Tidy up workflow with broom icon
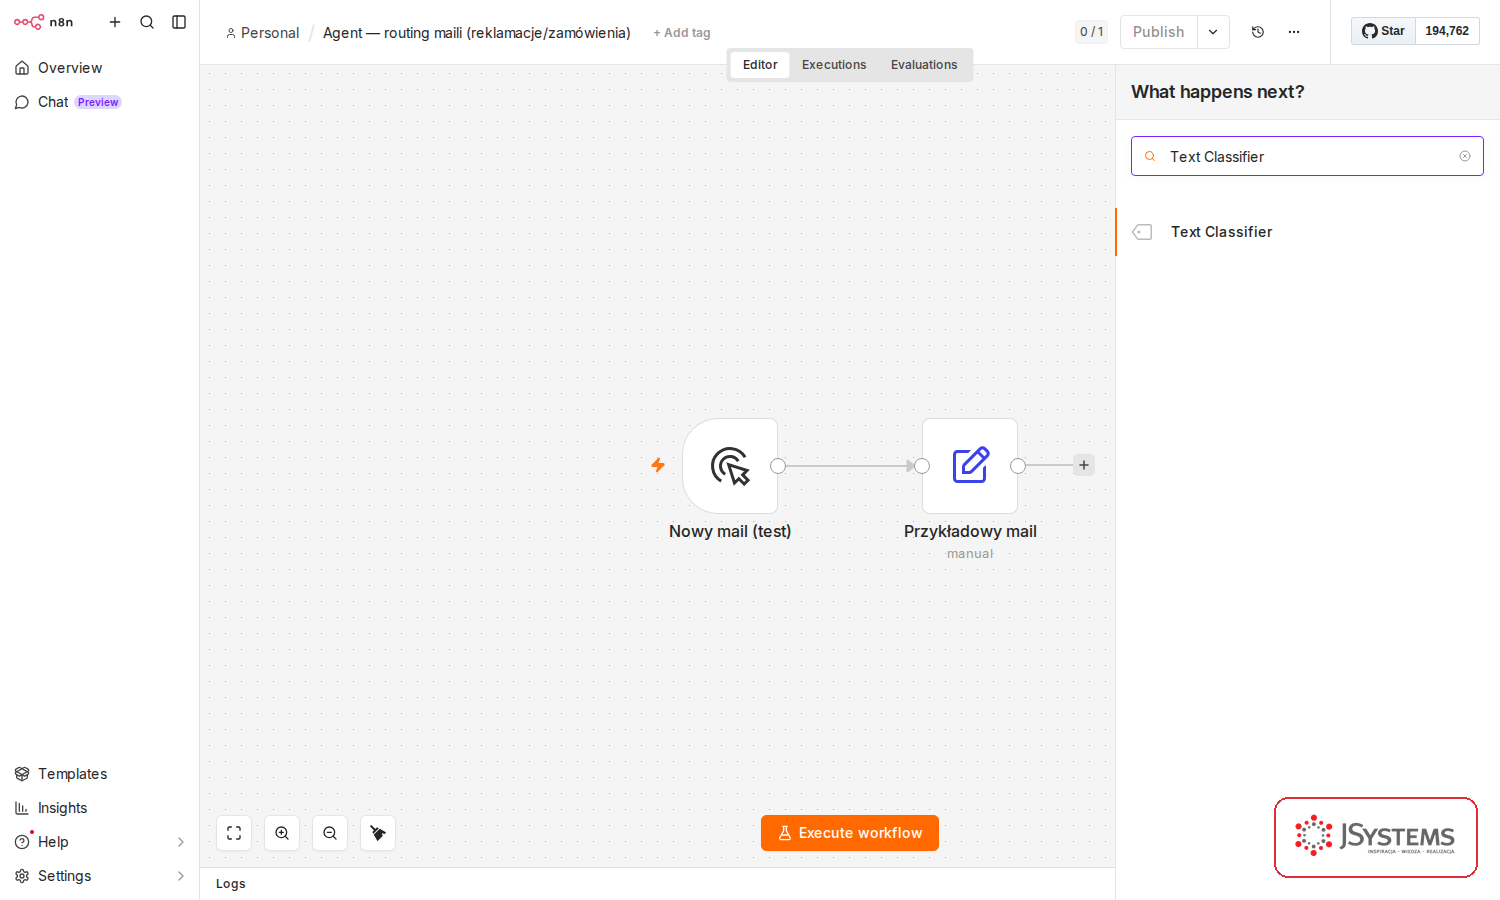The image size is (1500, 900). click(378, 833)
